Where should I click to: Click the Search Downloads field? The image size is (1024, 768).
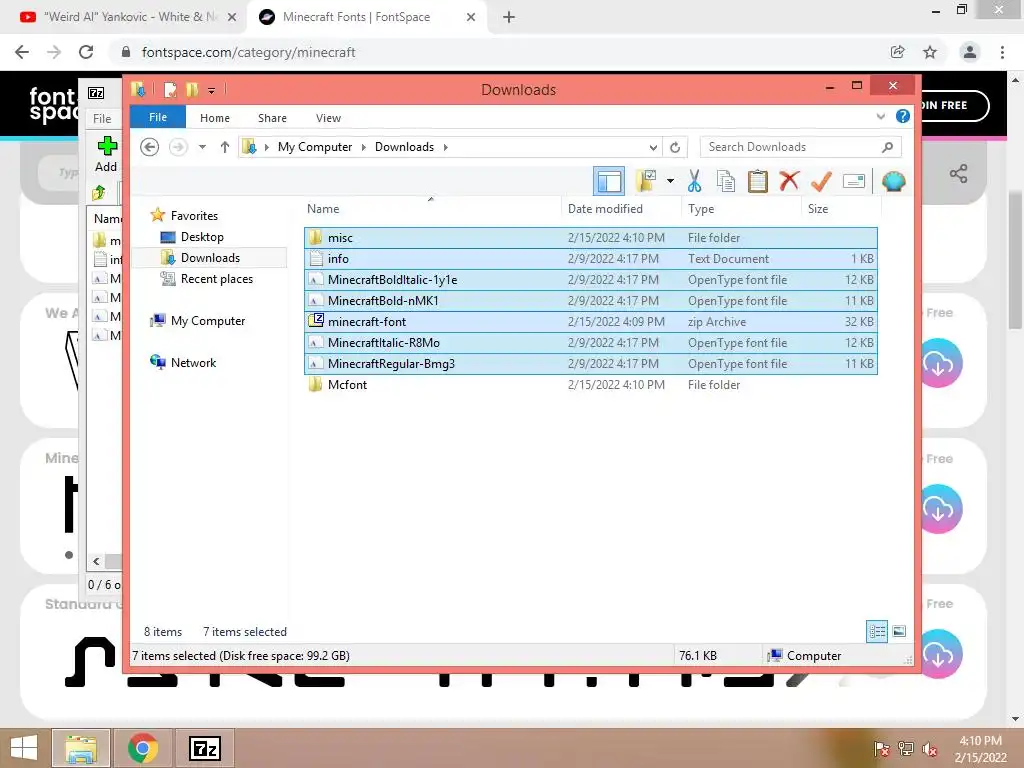[x=801, y=147]
